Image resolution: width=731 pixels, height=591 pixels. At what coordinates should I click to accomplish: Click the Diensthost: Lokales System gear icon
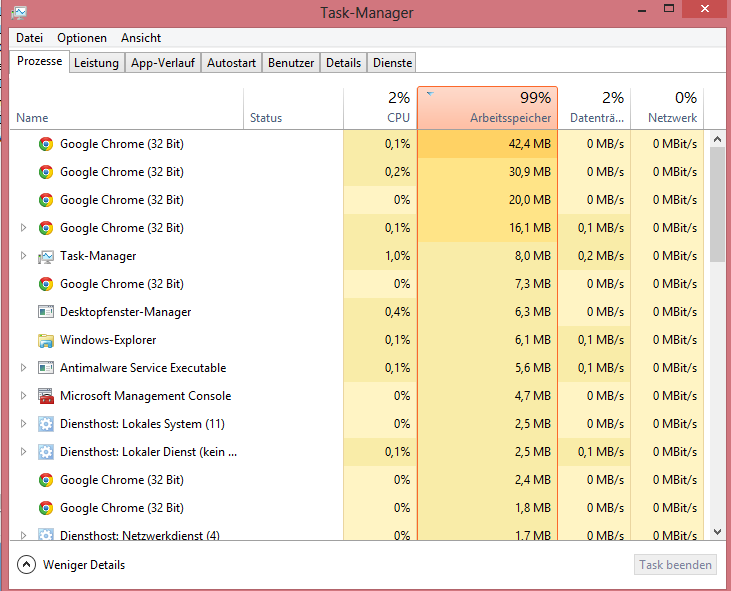pos(46,424)
